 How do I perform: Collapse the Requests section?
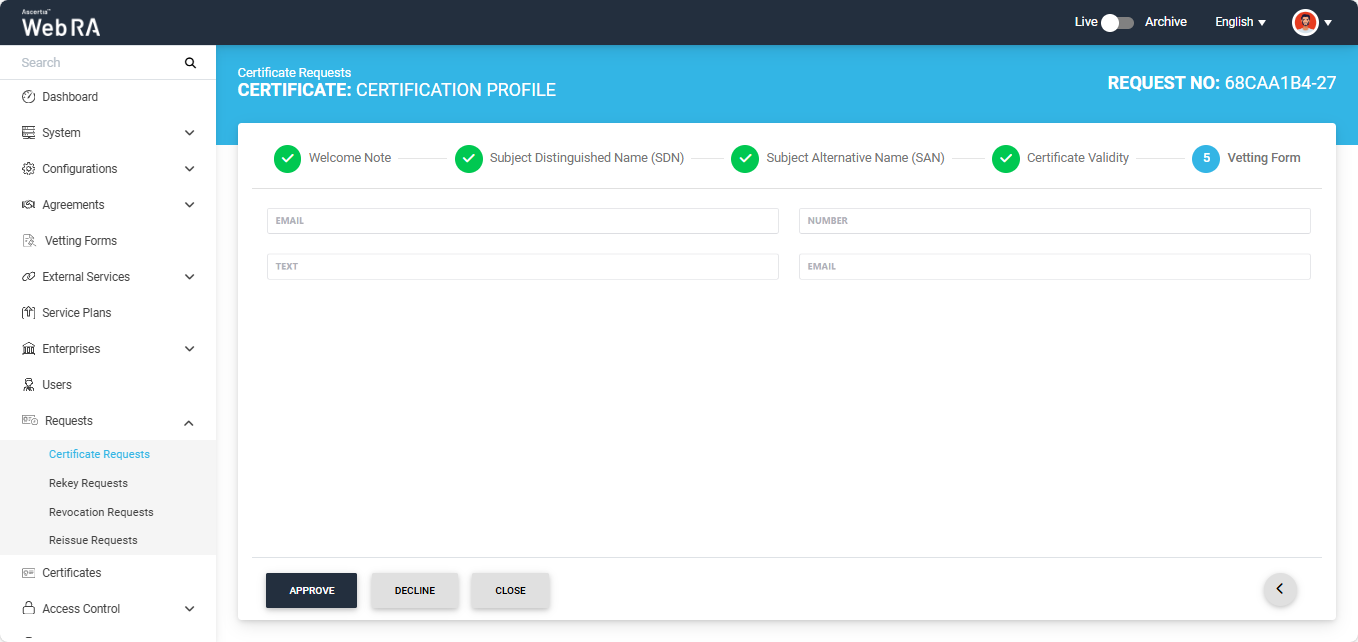click(x=189, y=422)
